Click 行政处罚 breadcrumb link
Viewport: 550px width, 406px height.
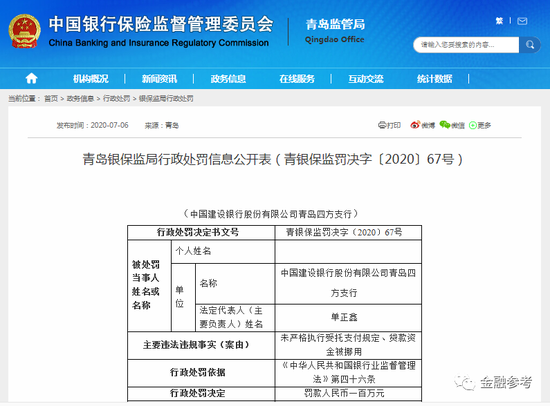(x=116, y=99)
